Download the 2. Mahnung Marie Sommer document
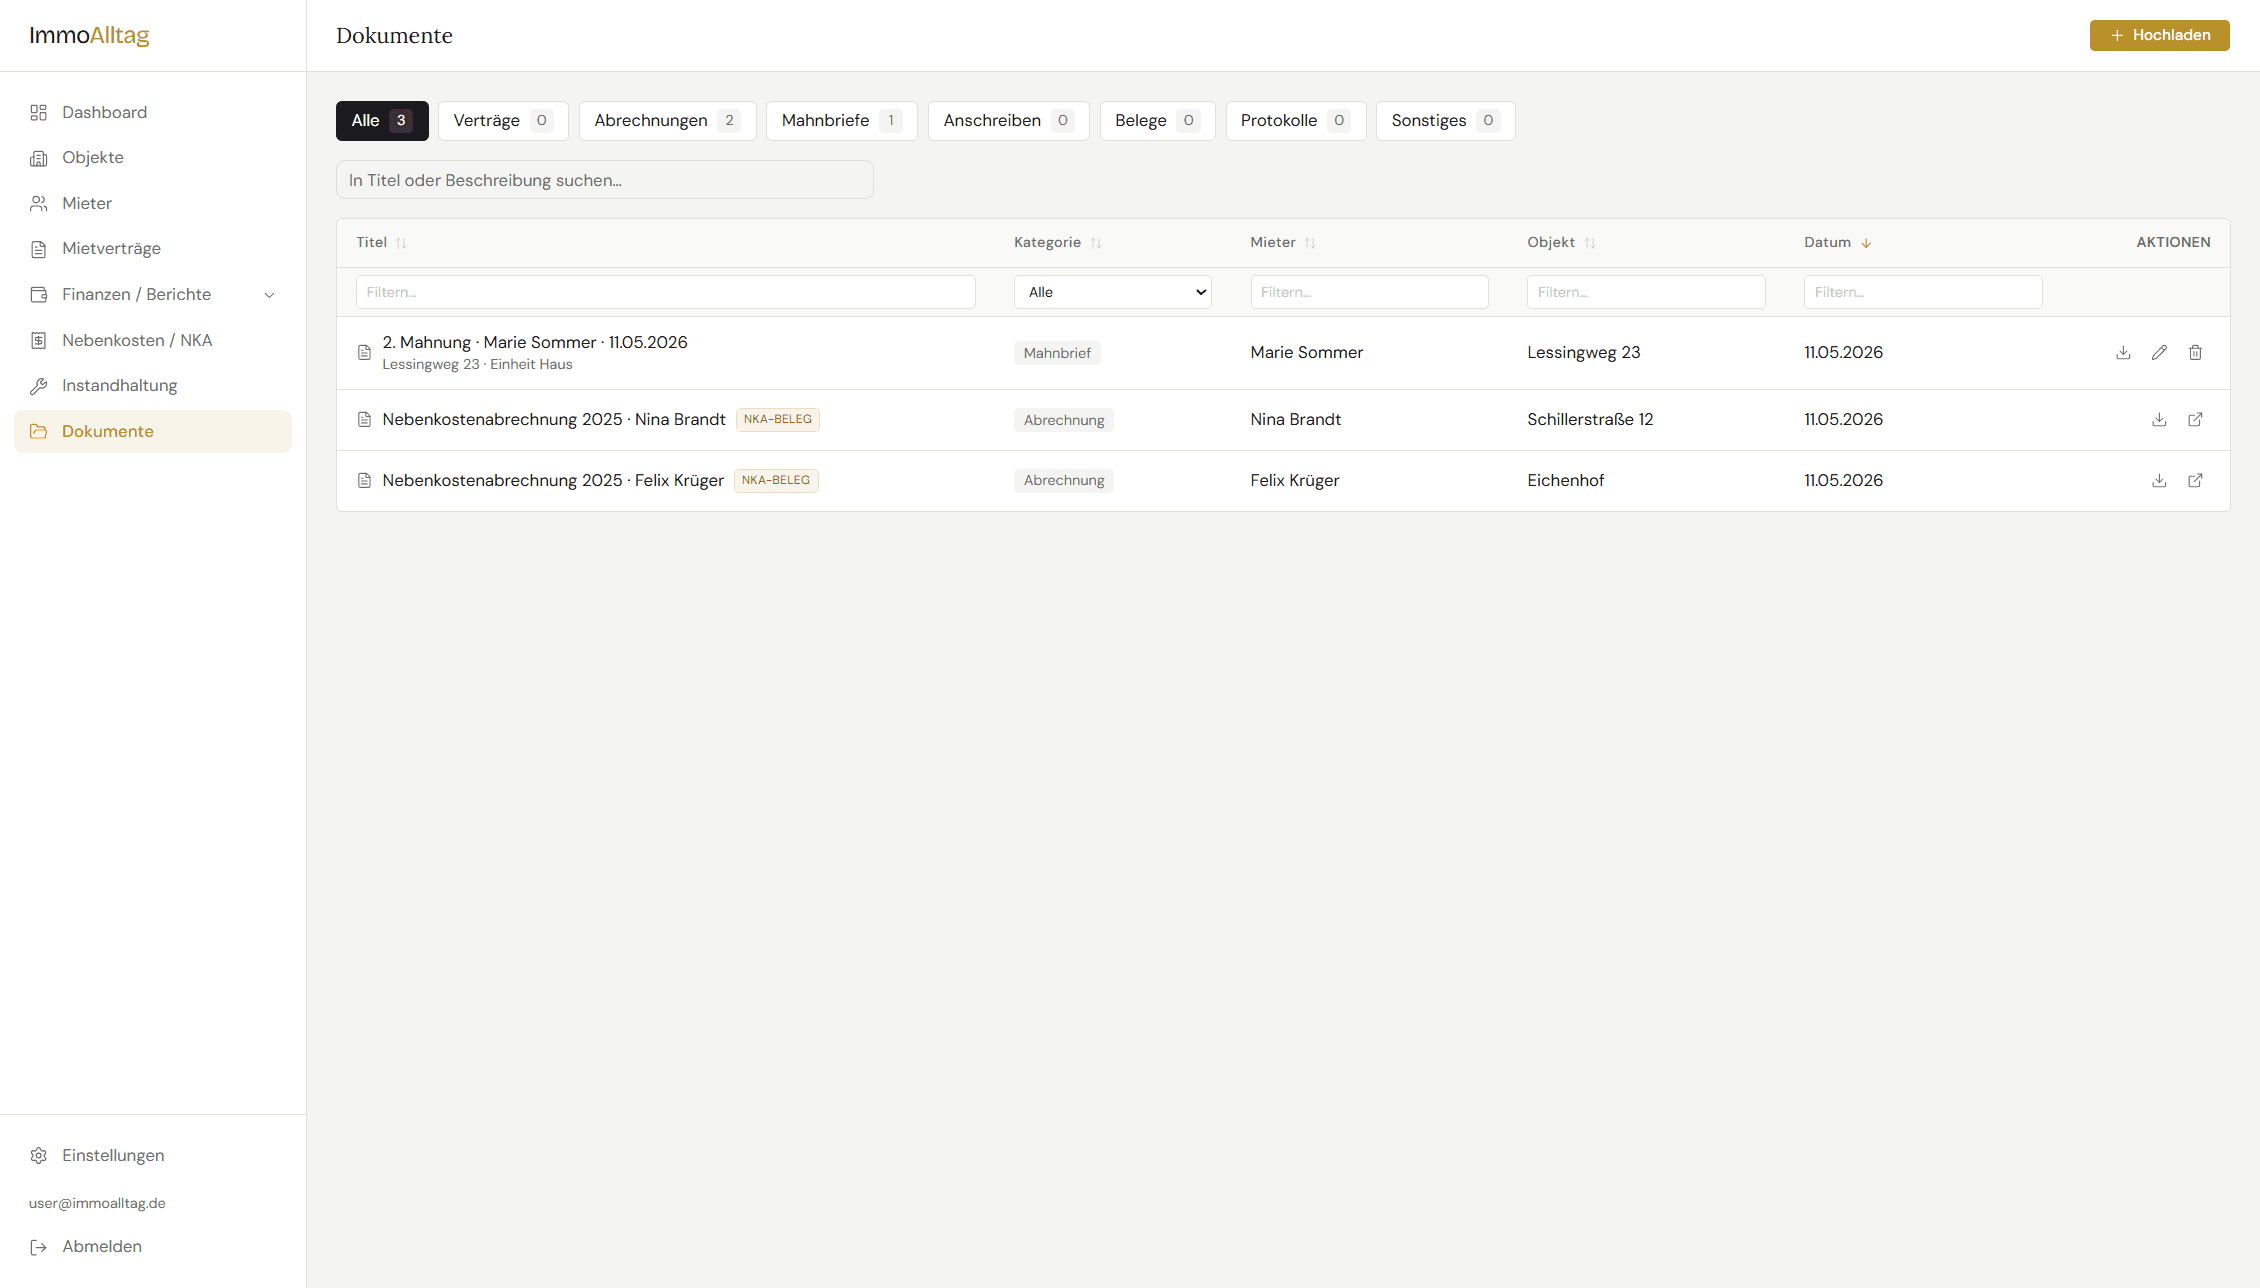Viewport: 2260px width, 1288px height. coord(2123,352)
